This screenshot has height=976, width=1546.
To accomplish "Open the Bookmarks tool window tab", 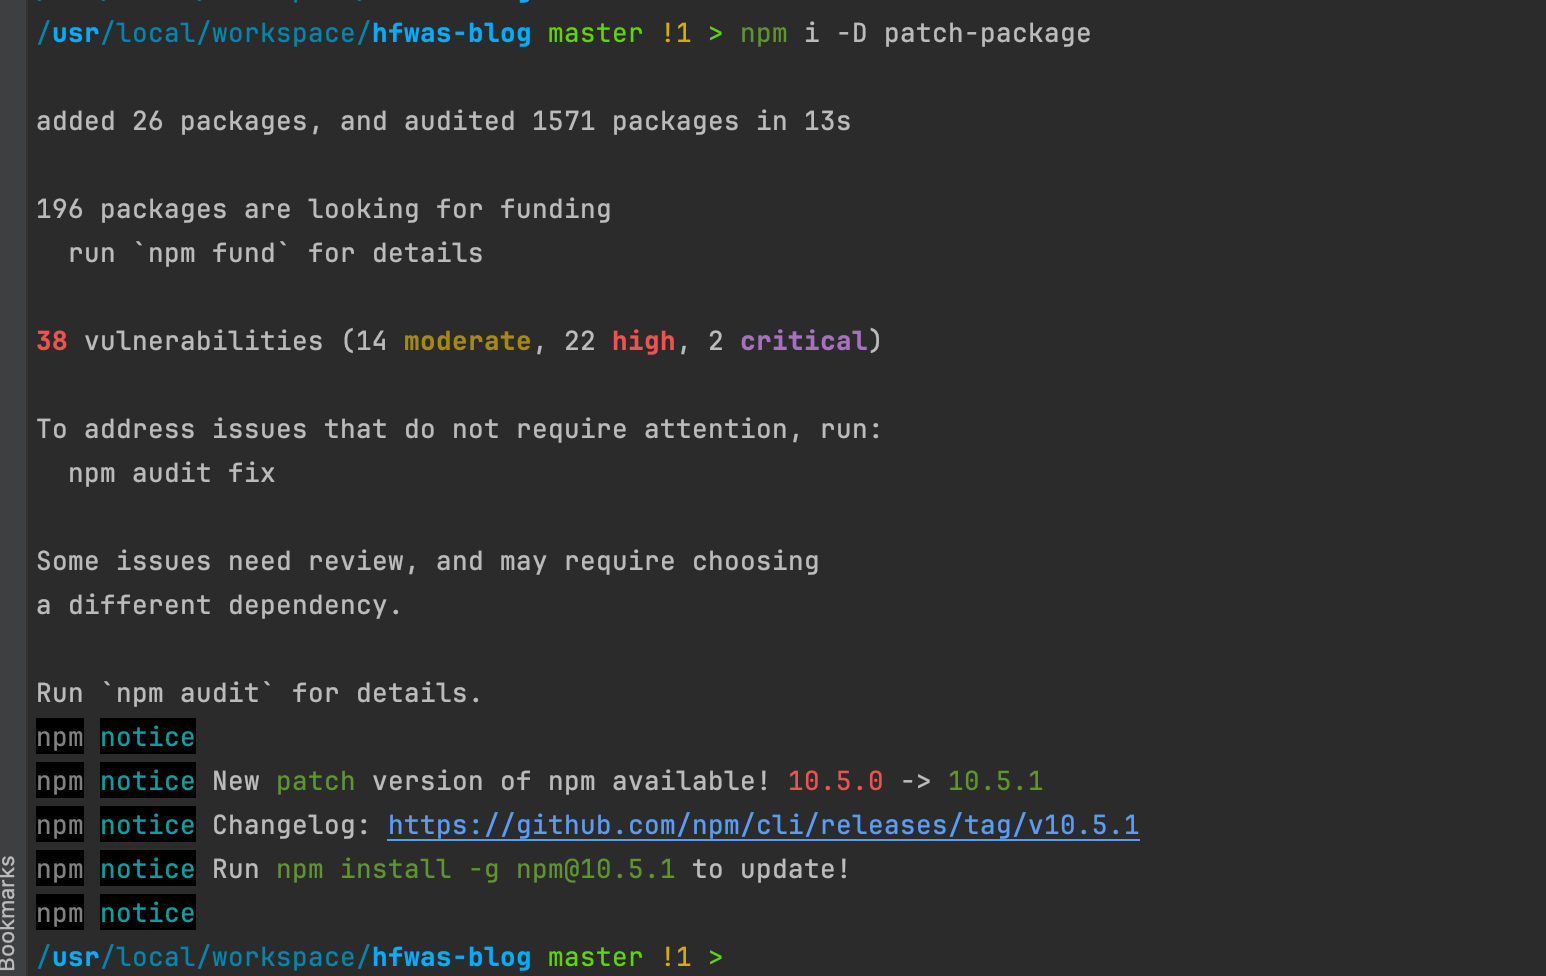I will pyautogui.click(x=9, y=910).
